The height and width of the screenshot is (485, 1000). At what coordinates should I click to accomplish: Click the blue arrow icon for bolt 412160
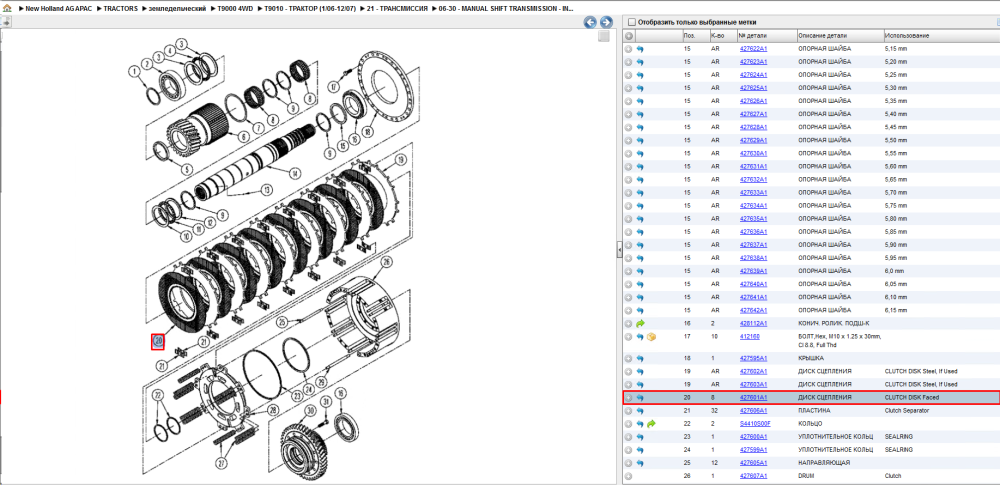click(640, 336)
